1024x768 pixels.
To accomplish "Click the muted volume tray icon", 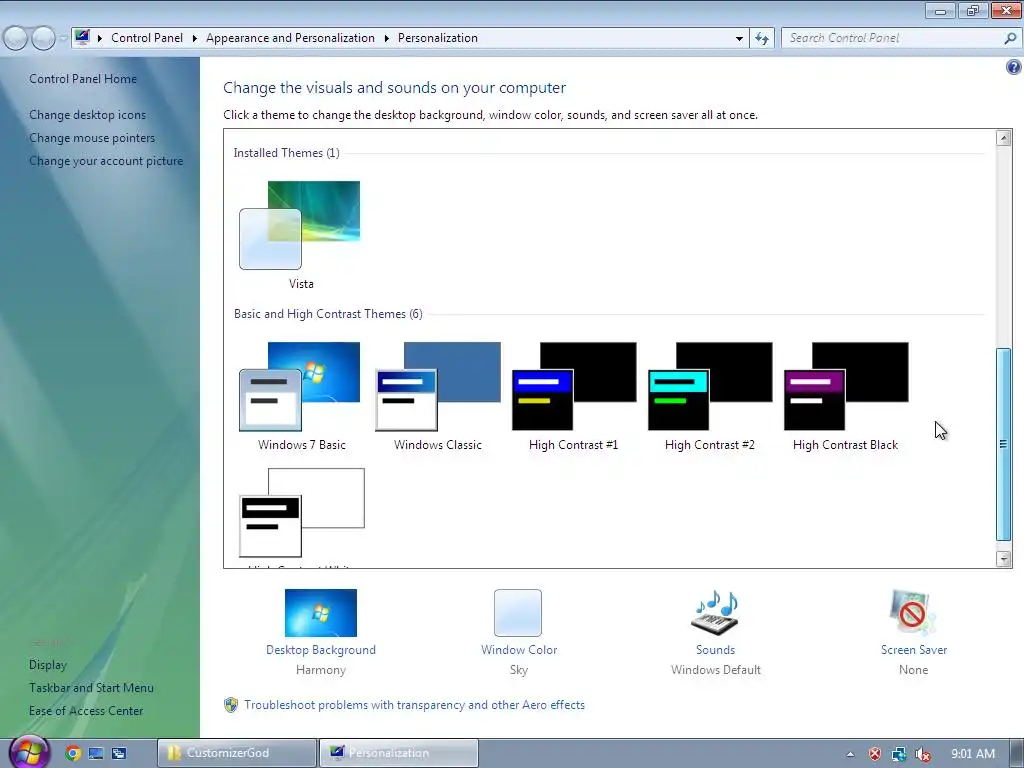I will click(x=923, y=754).
